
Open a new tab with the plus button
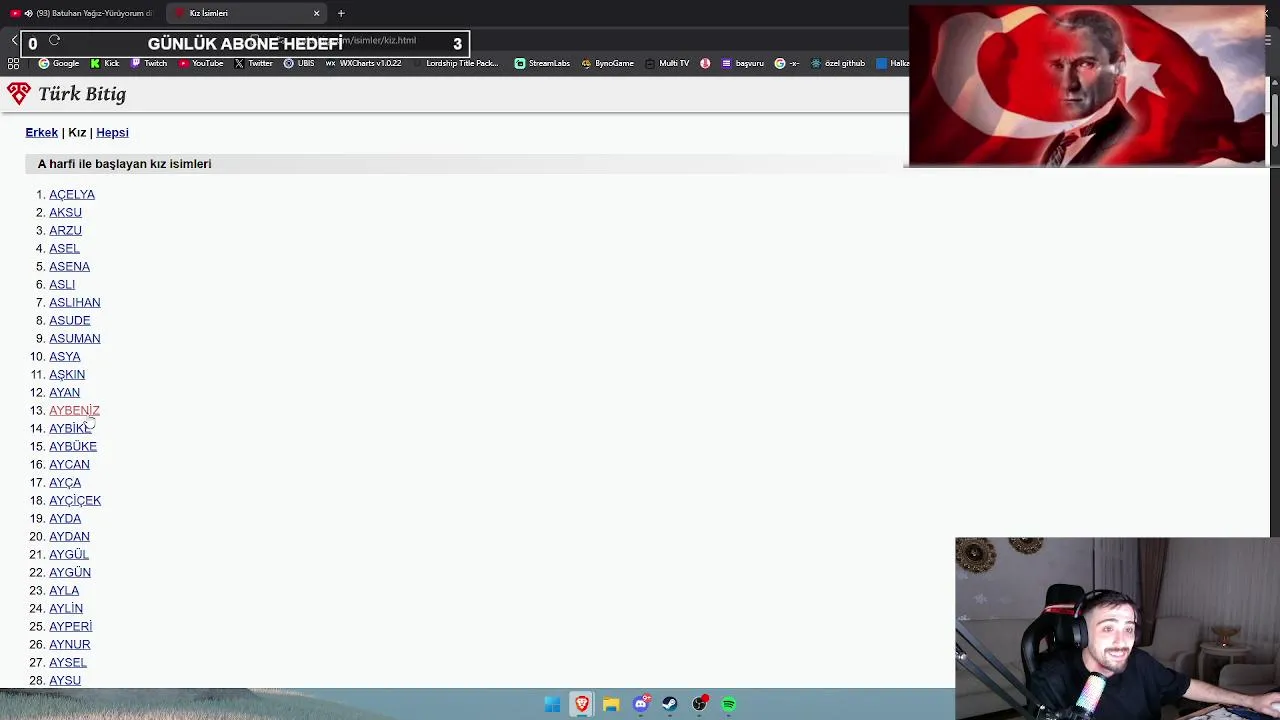(341, 13)
